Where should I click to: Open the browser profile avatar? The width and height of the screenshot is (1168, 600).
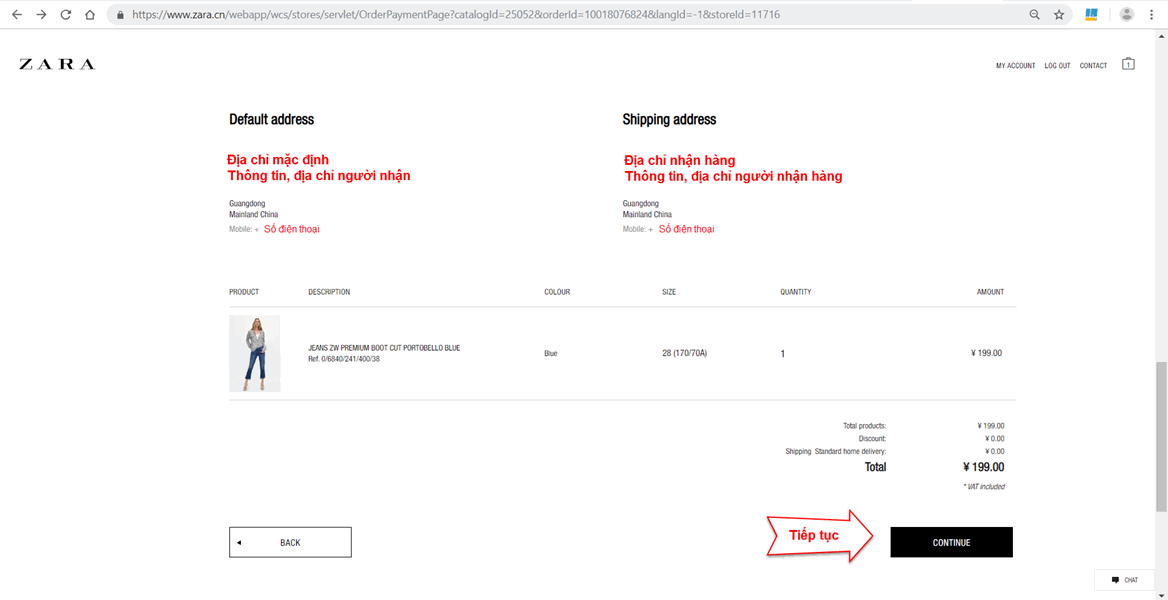(1127, 14)
